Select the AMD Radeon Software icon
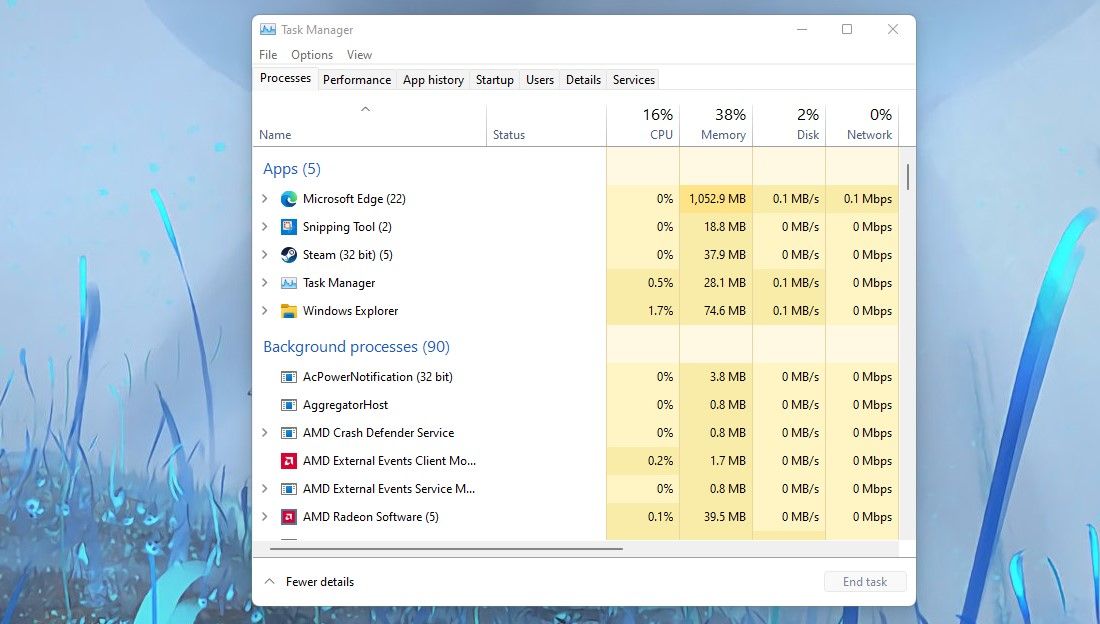Image resolution: width=1100 pixels, height=624 pixels. (x=288, y=517)
